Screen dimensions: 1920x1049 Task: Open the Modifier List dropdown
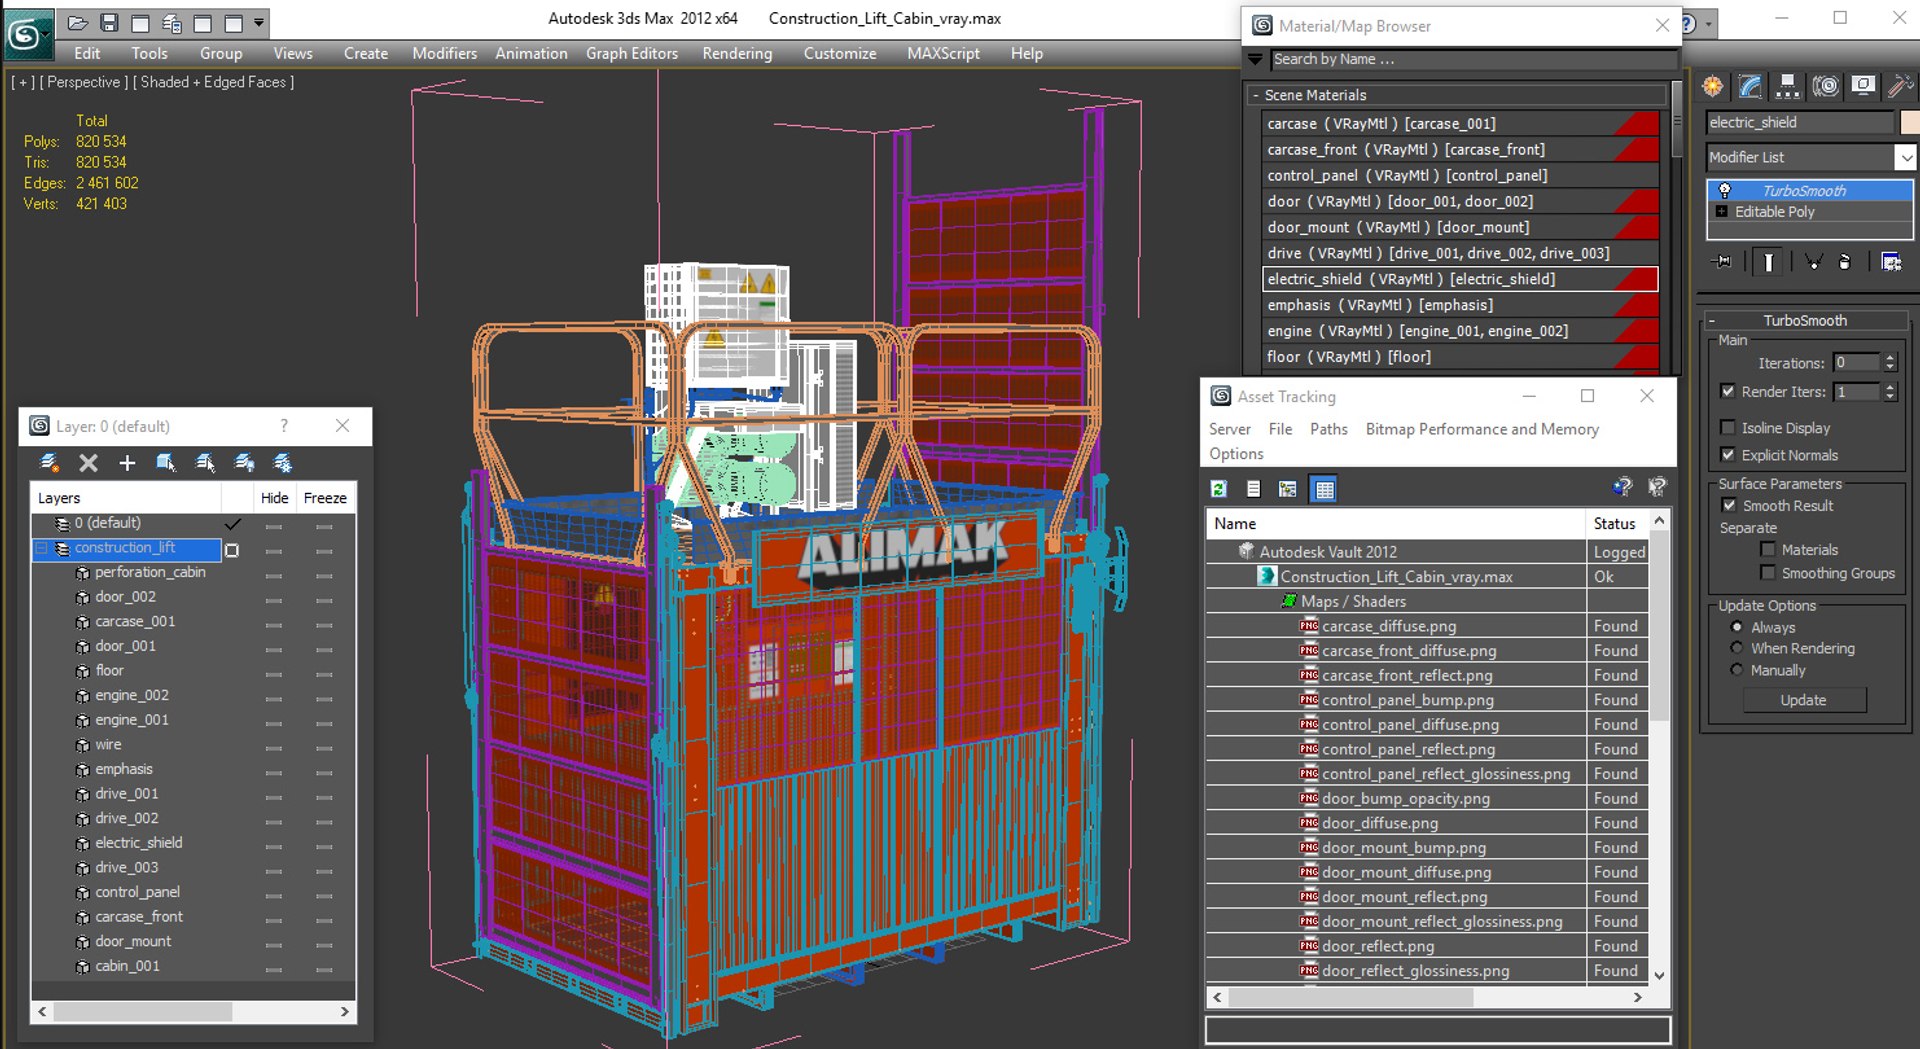[x=1906, y=157]
